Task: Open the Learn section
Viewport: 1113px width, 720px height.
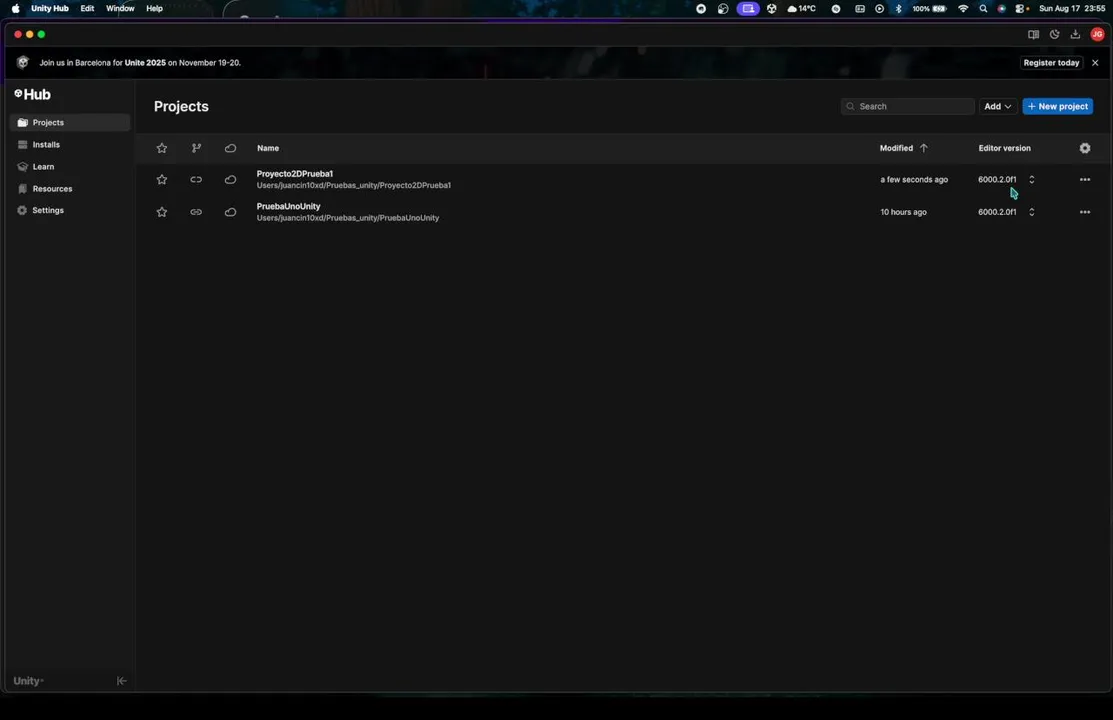Action: (70, 167)
